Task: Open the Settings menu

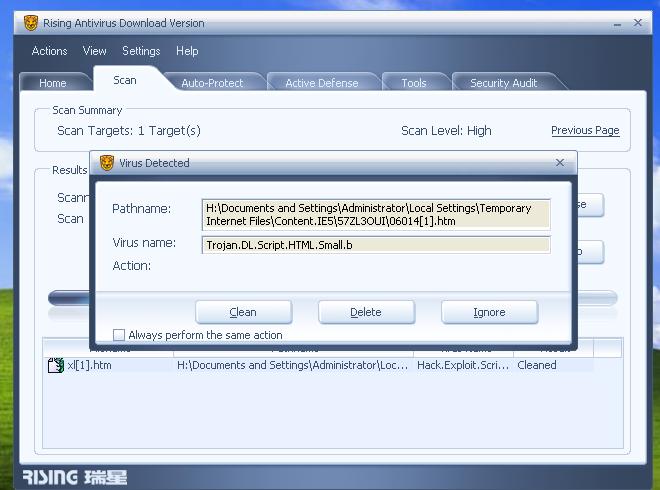Action: (x=141, y=51)
